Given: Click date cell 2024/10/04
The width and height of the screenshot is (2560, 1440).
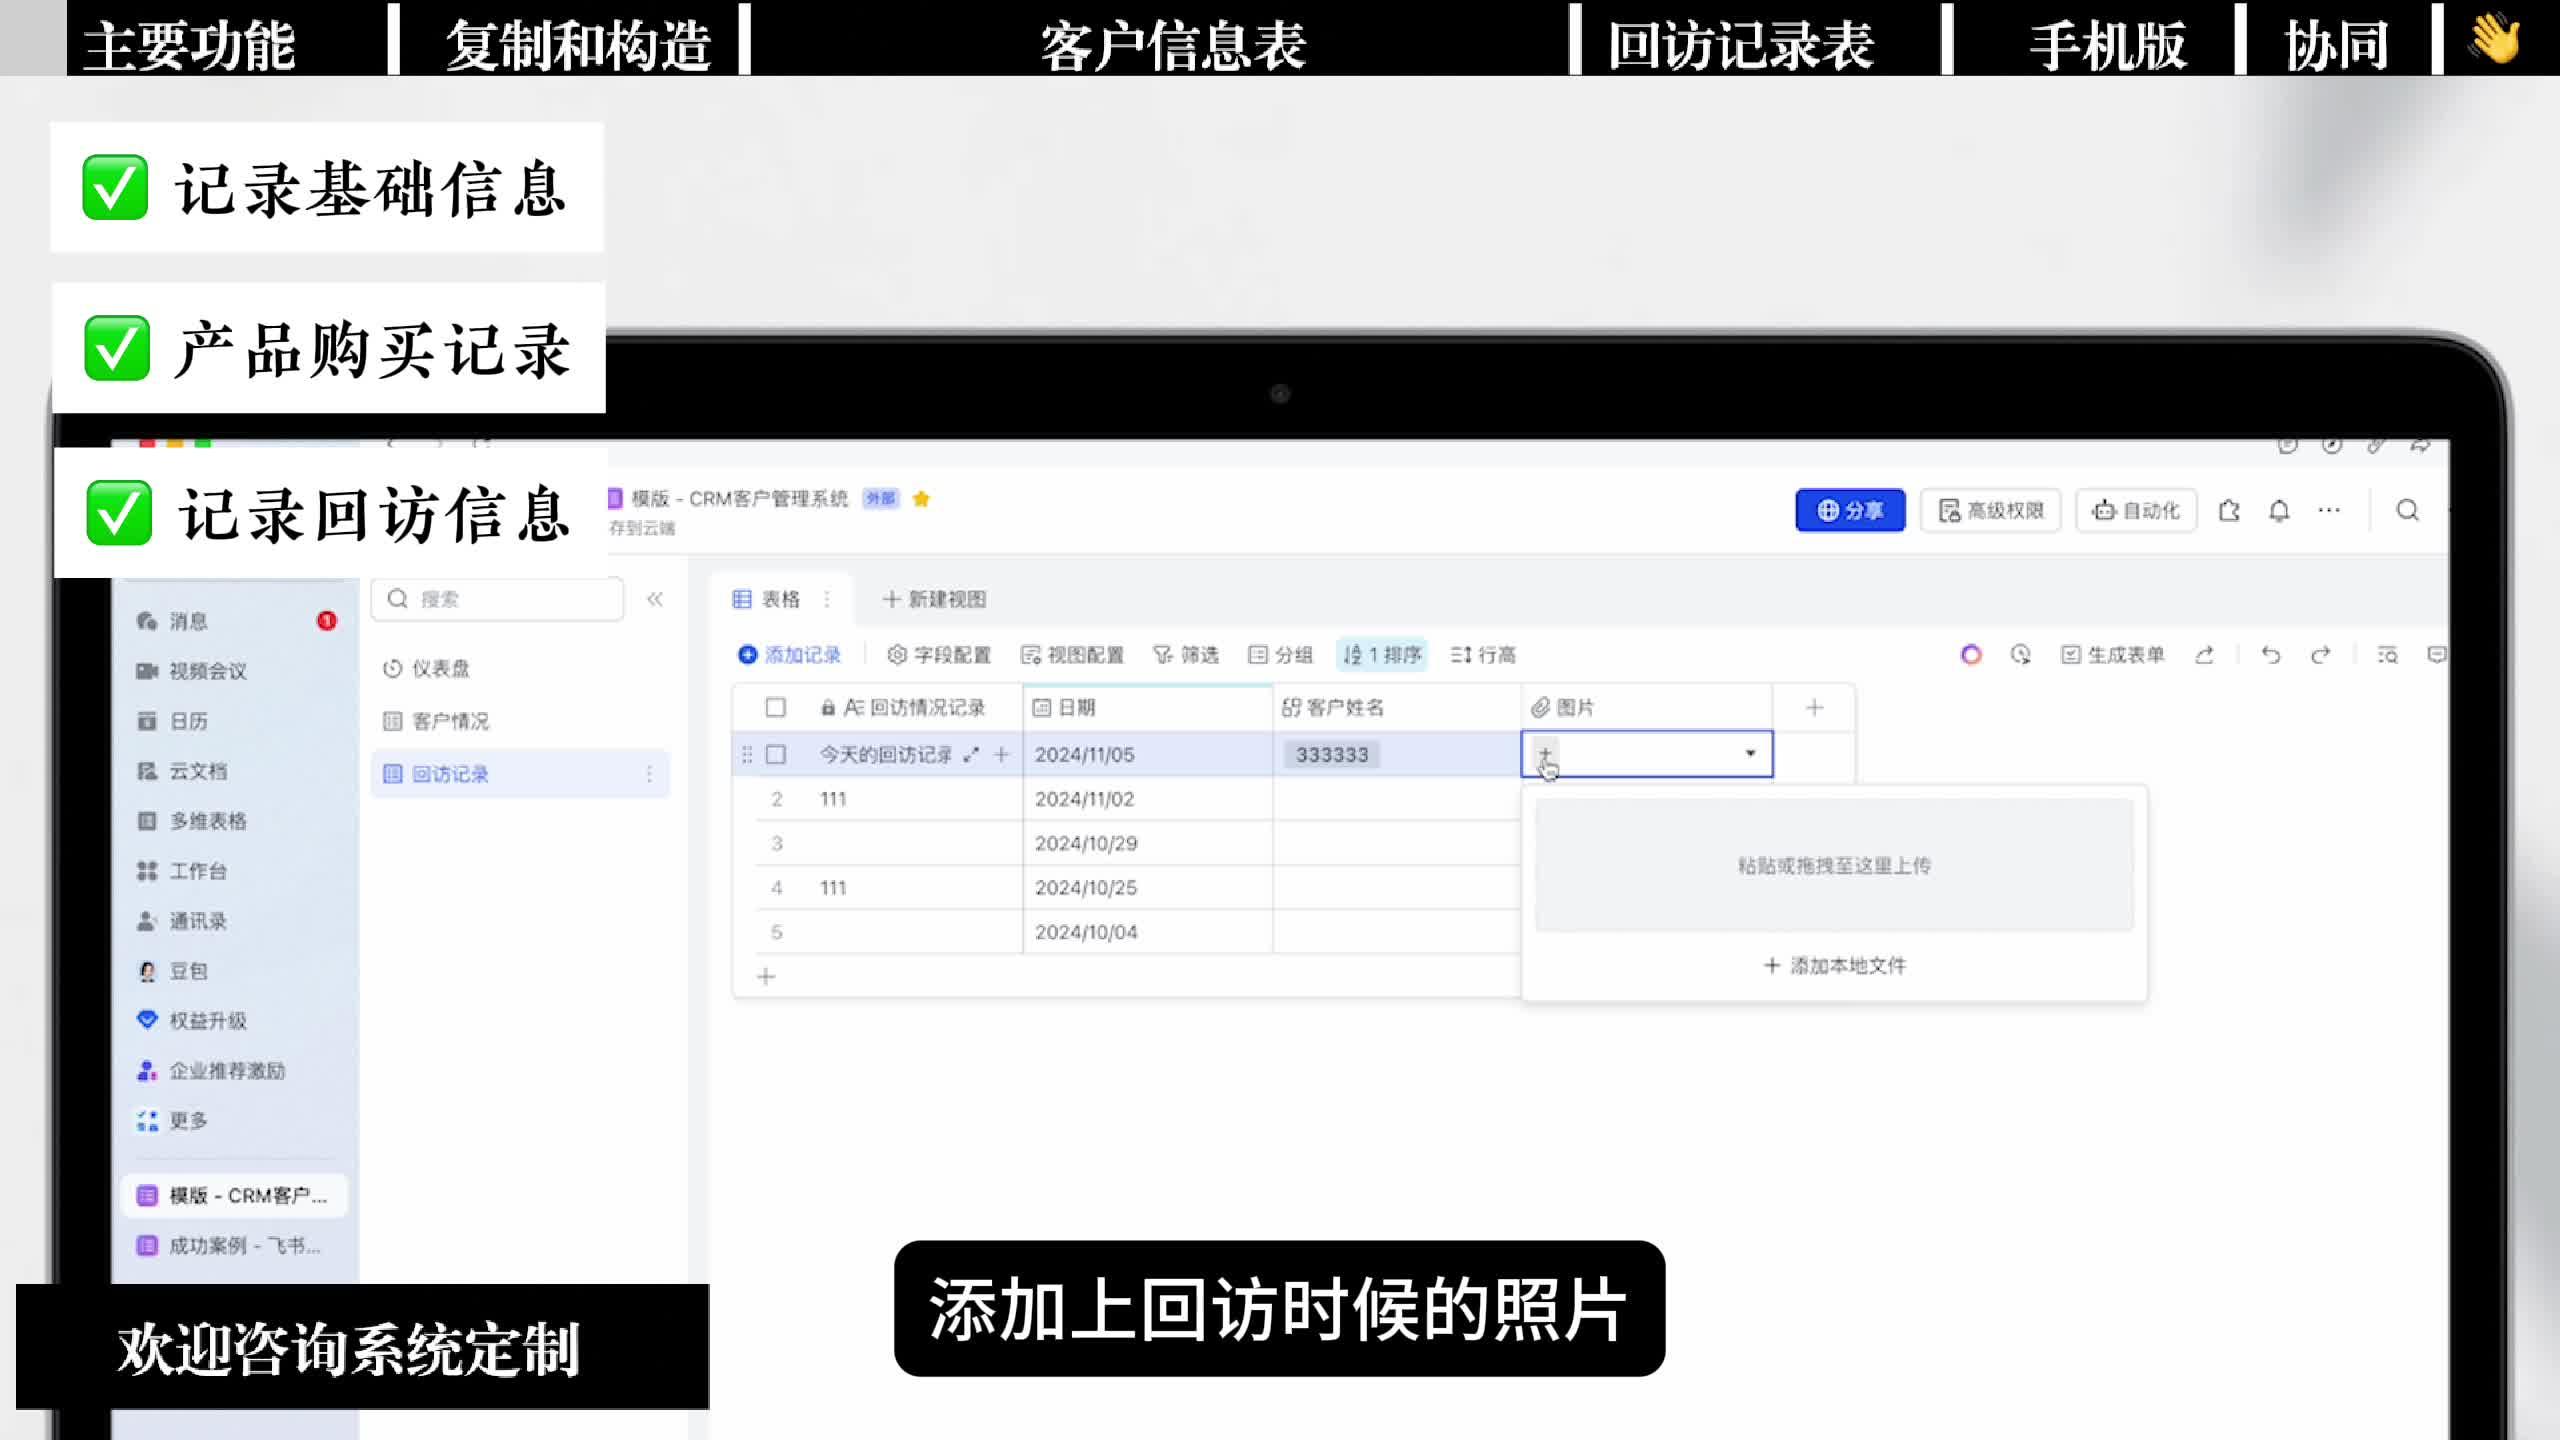Looking at the screenshot, I should 1148,932.
